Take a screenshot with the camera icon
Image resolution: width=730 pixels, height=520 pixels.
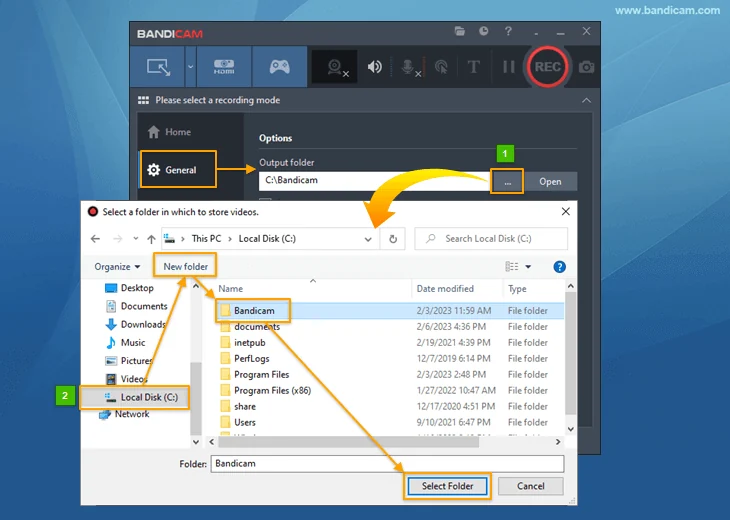tap(587, 67)
